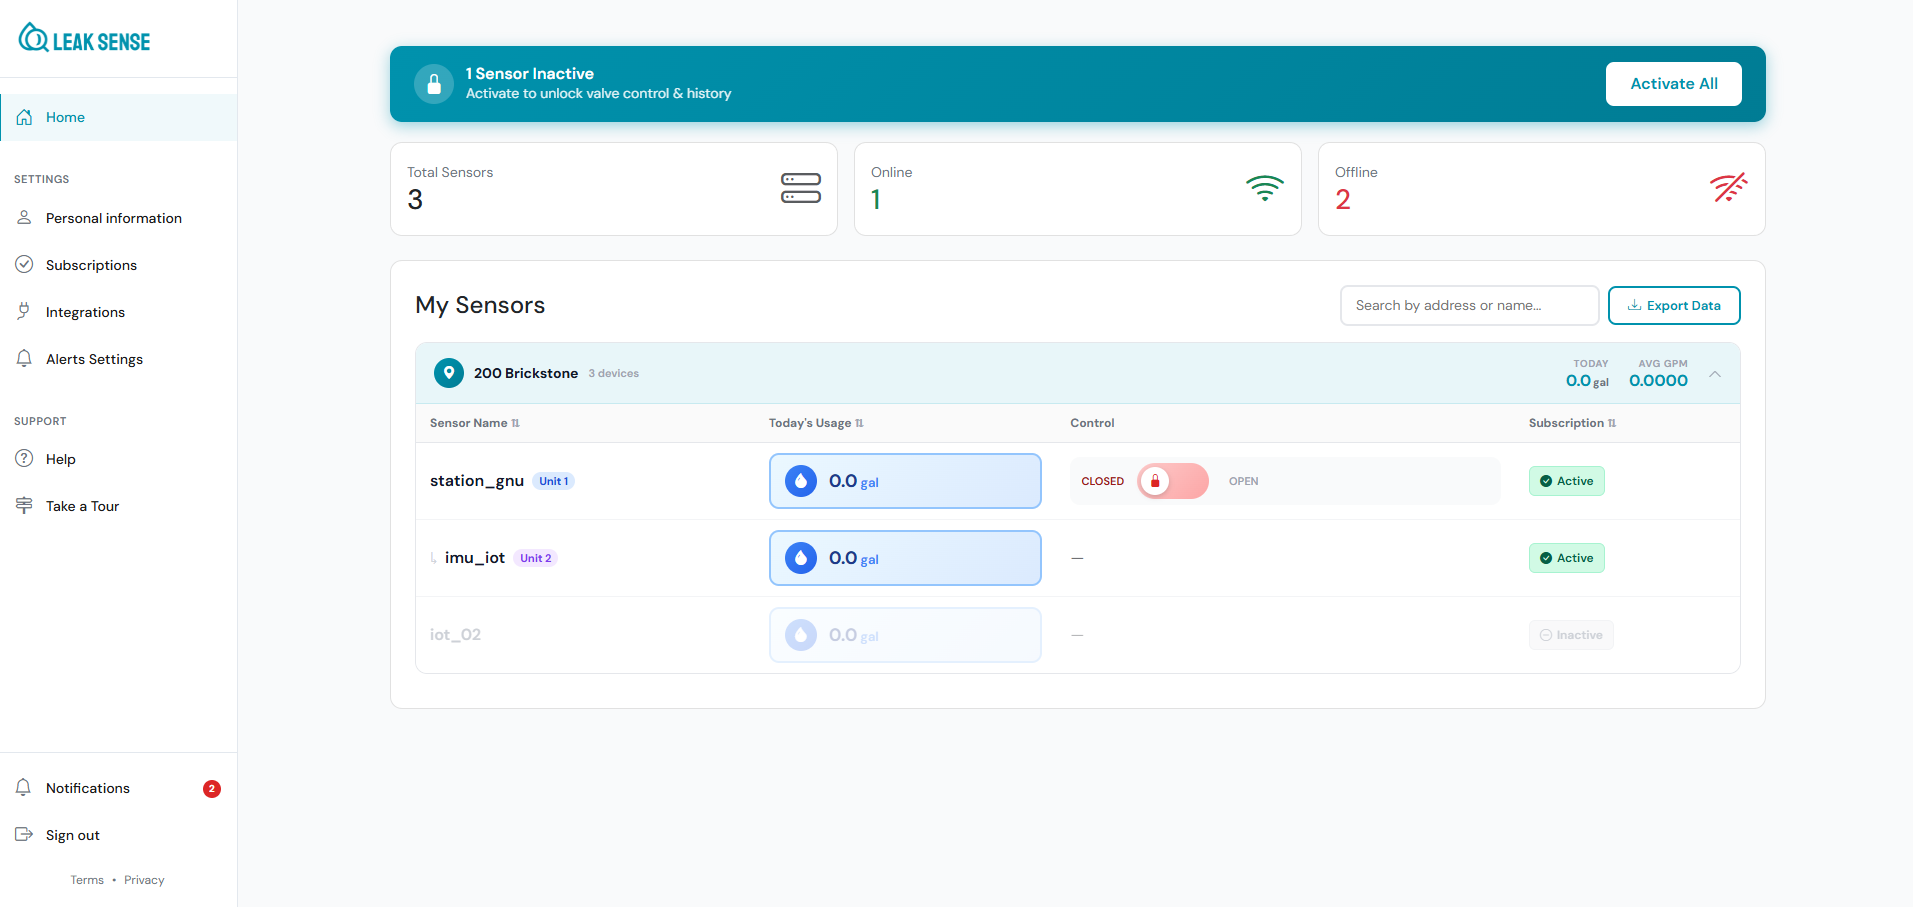Open the Privacy link
1913x907 pixels.
pos(144,880)
